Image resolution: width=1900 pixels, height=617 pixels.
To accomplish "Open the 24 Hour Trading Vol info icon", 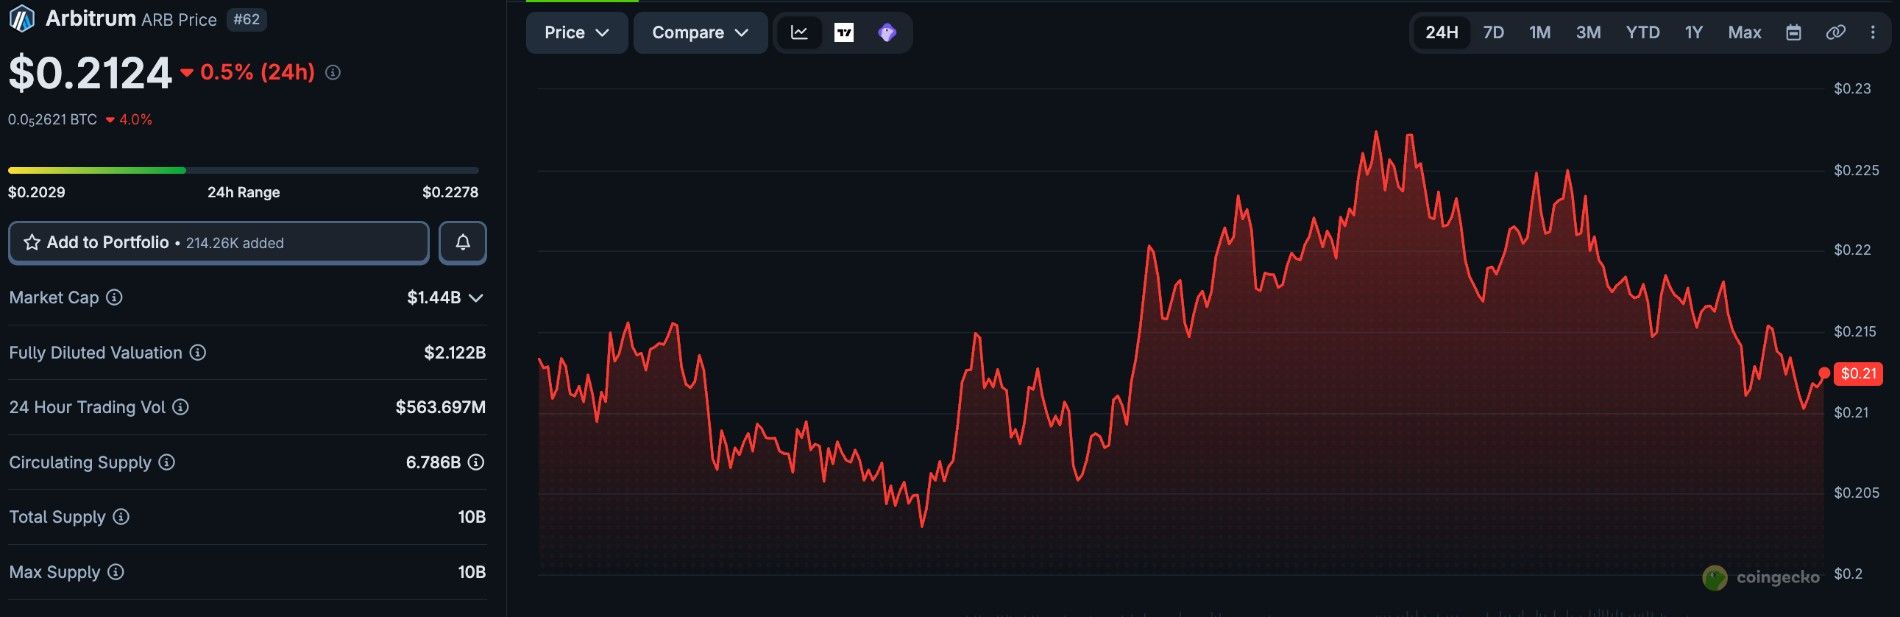I will pyautogui.click(x=181, y=407).
